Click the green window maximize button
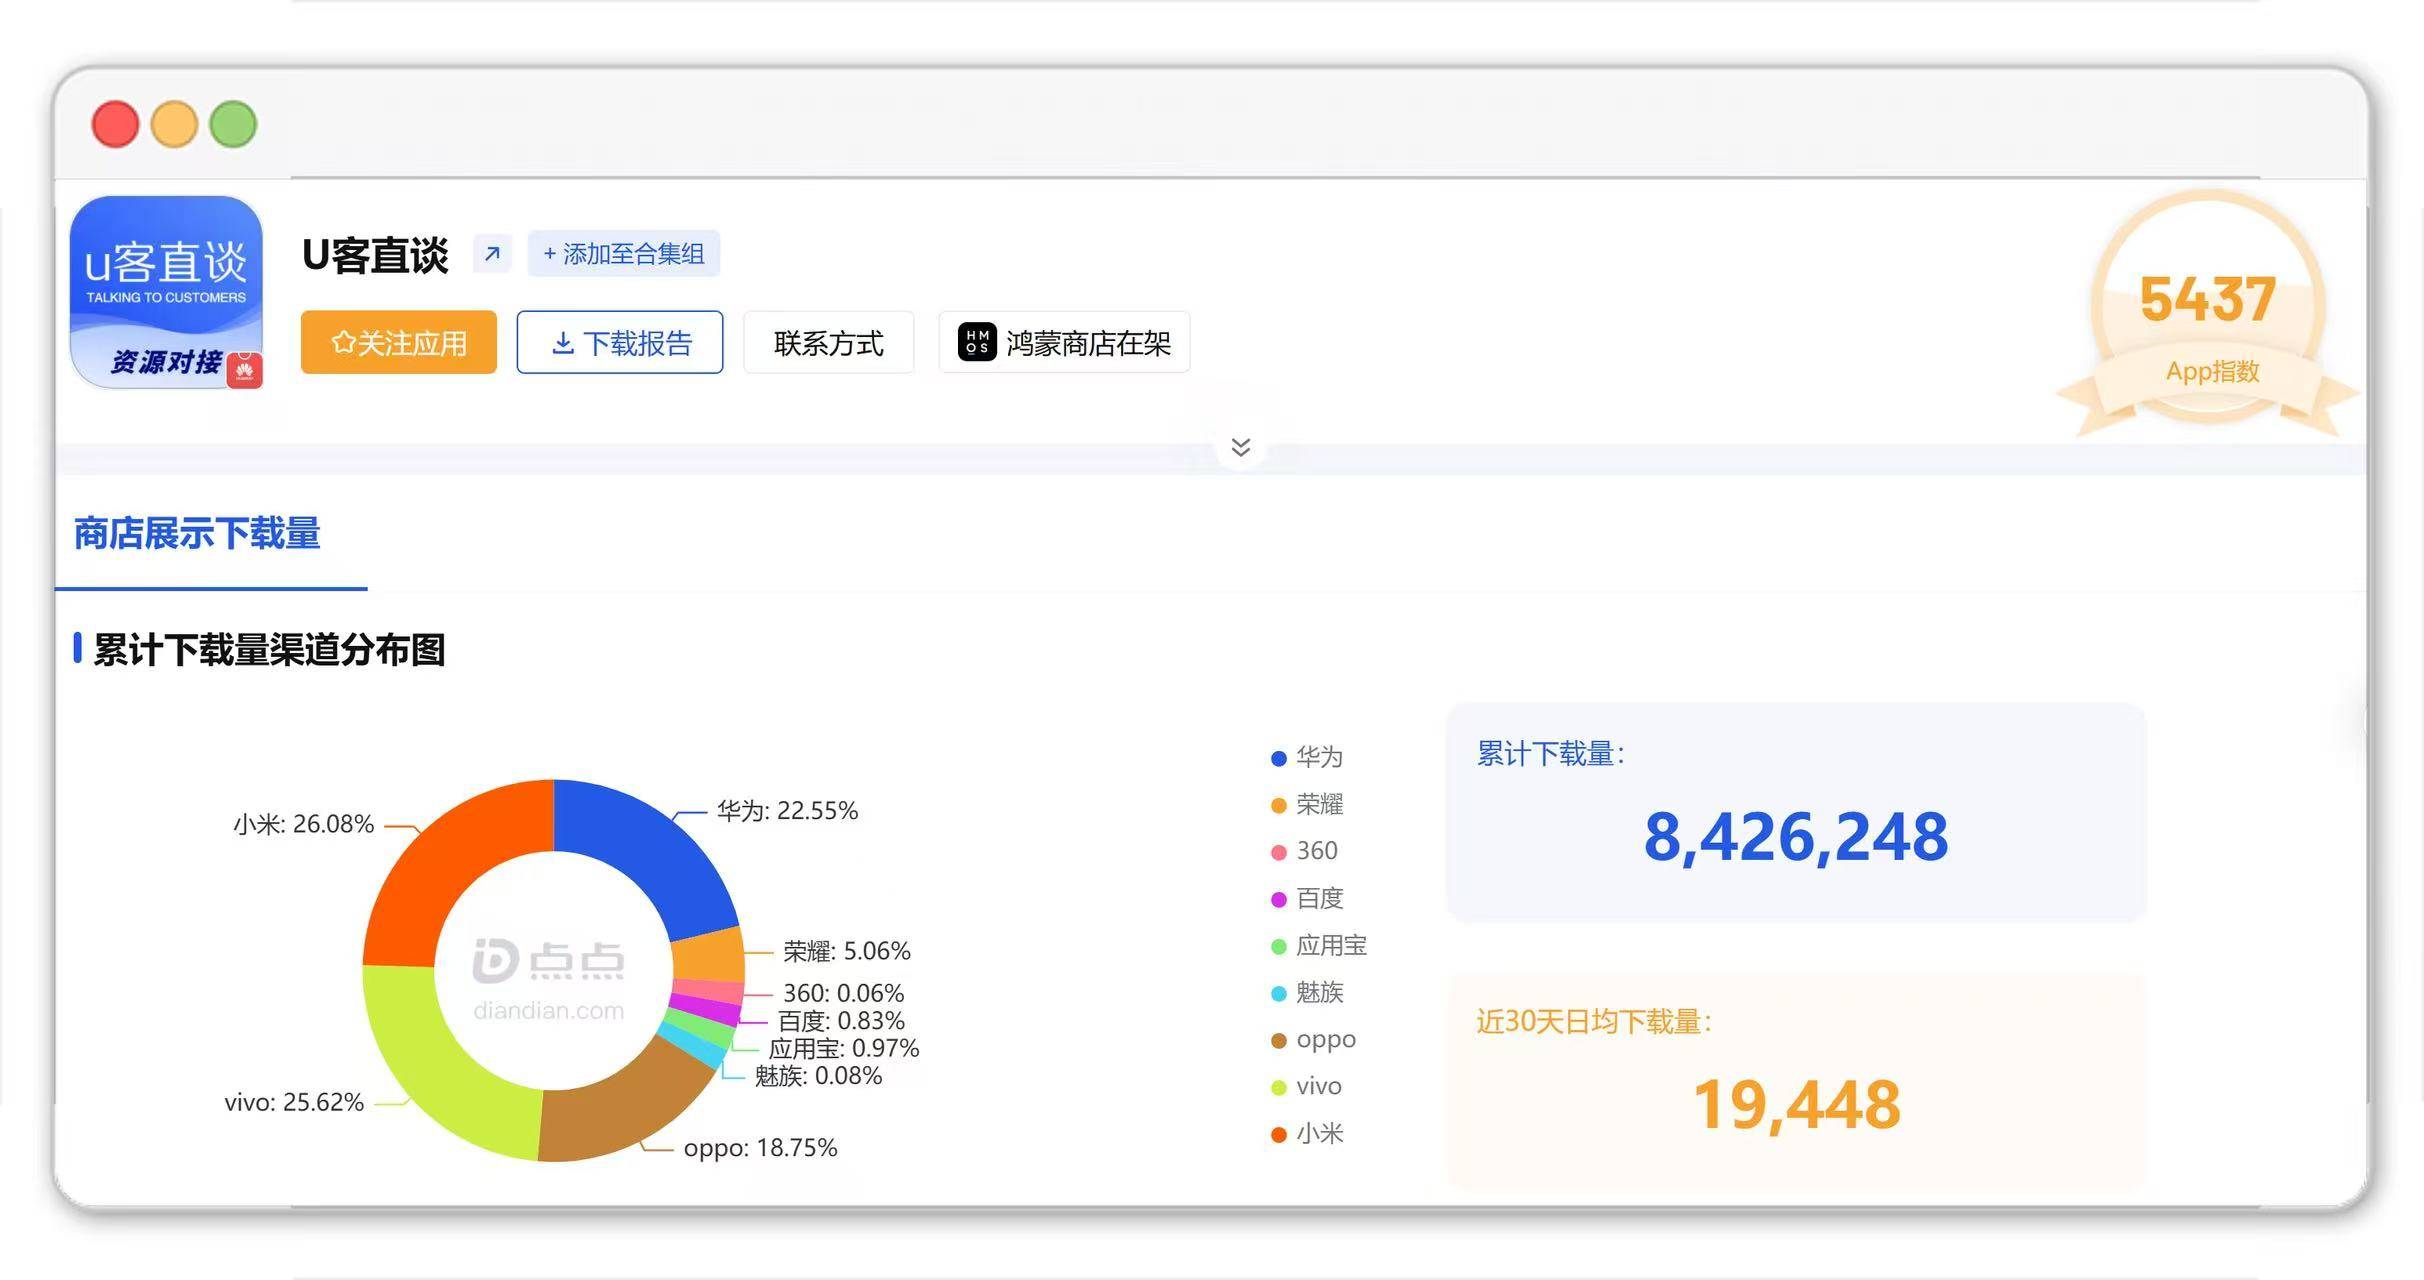This screenshot has width=2424, height=1280. coord(233,125)
